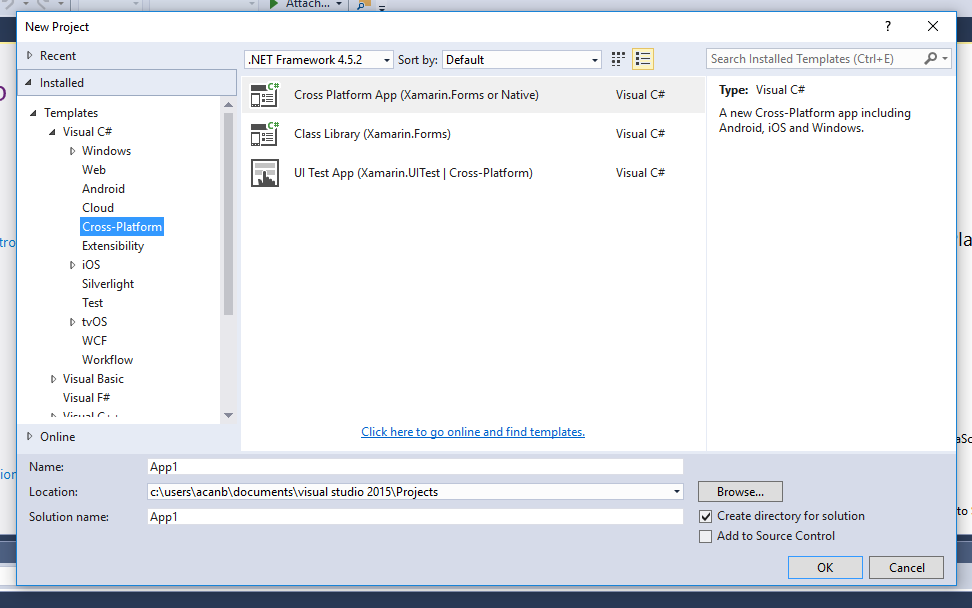This screenshot has width=972, height=608.
Task: Open the Location path dropdown arrow
Action: (x=676, y=491)
